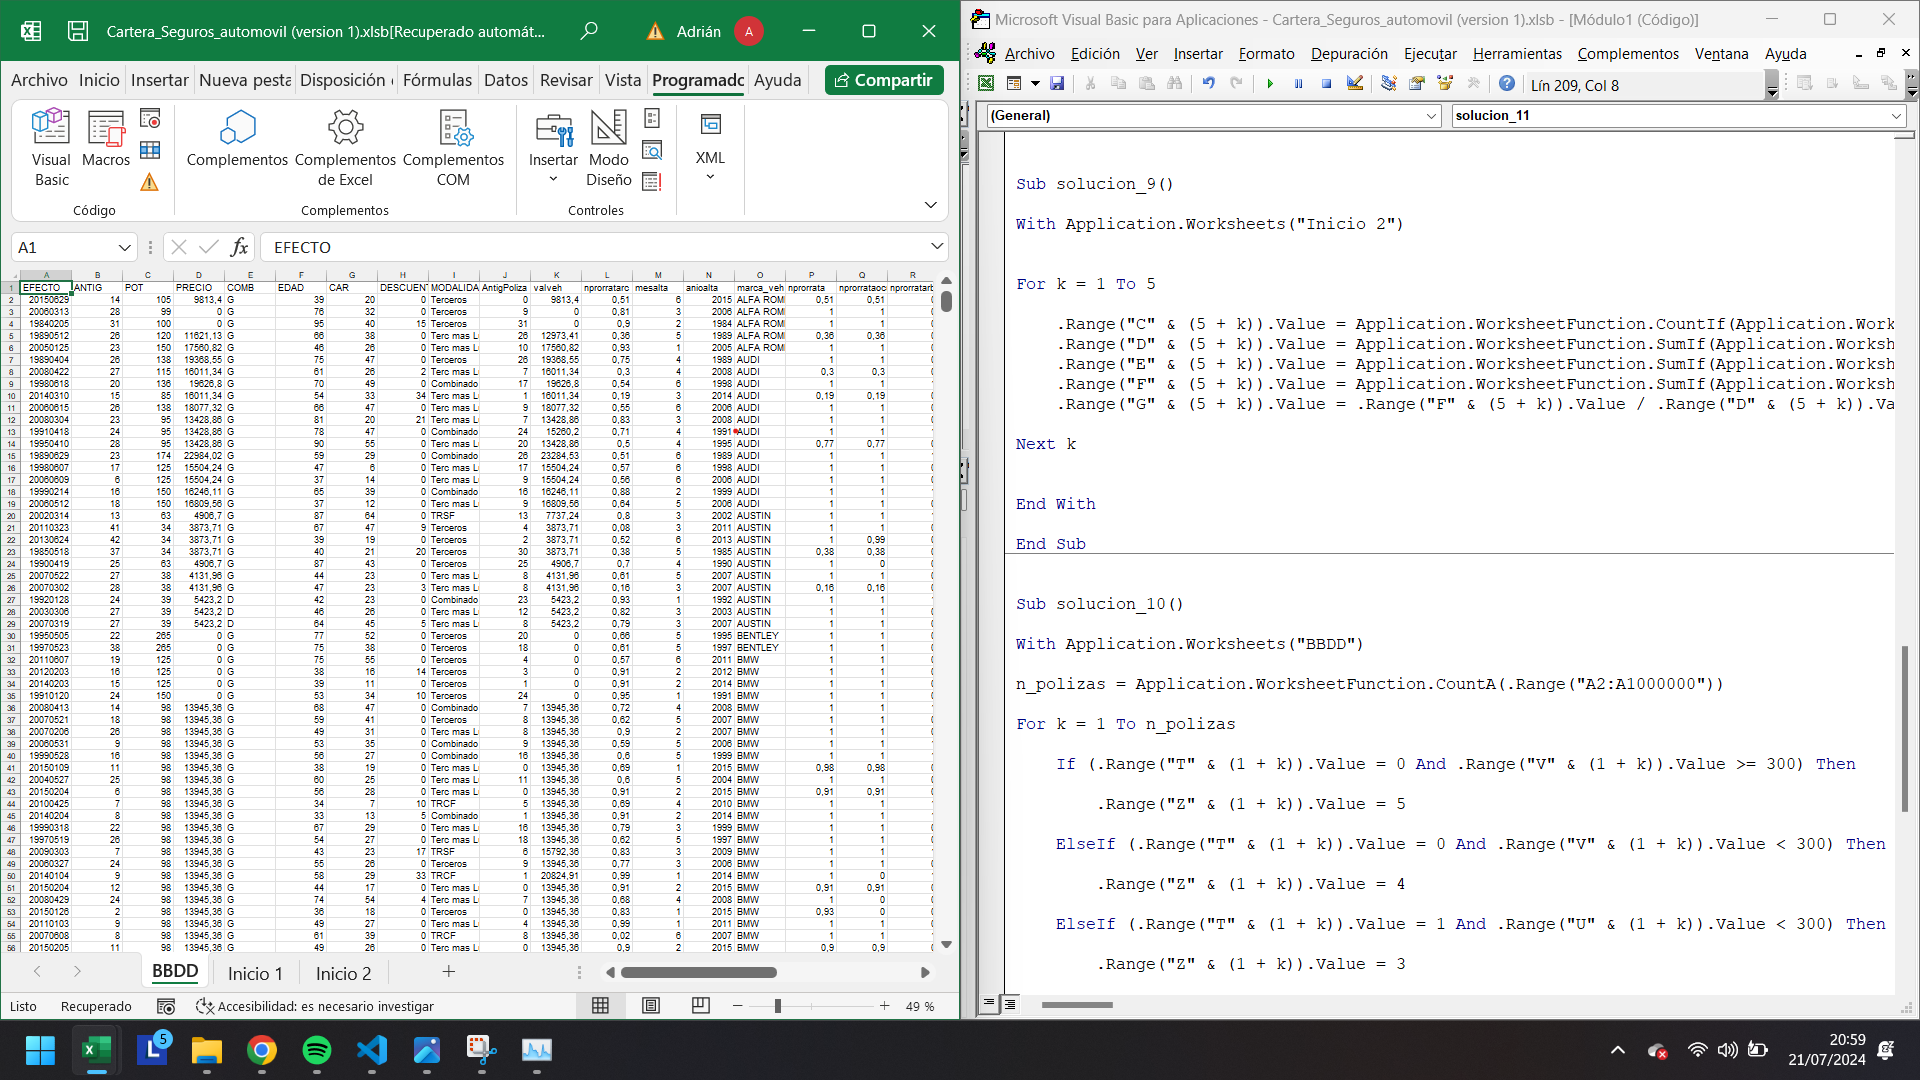Add a new sheet with plus button

tap(449, 972)
